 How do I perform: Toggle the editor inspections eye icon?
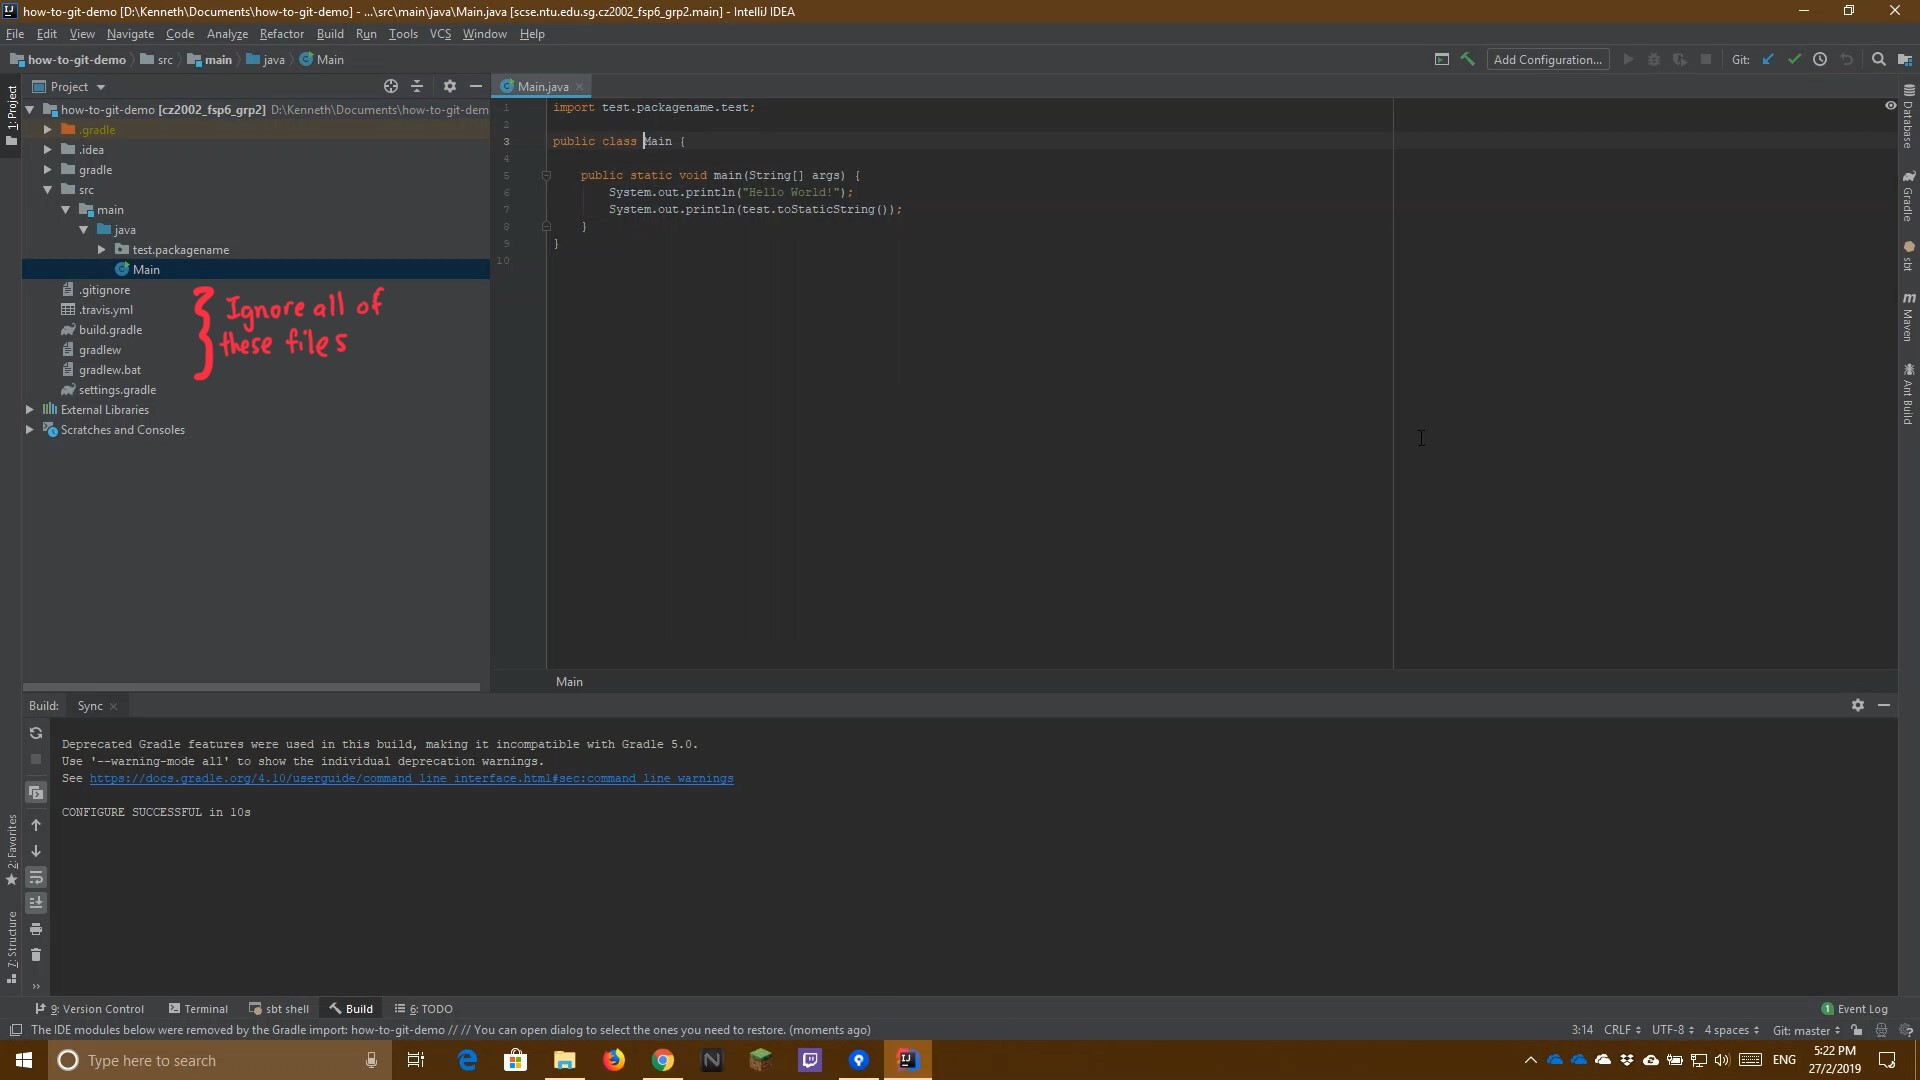[1890, 105]
